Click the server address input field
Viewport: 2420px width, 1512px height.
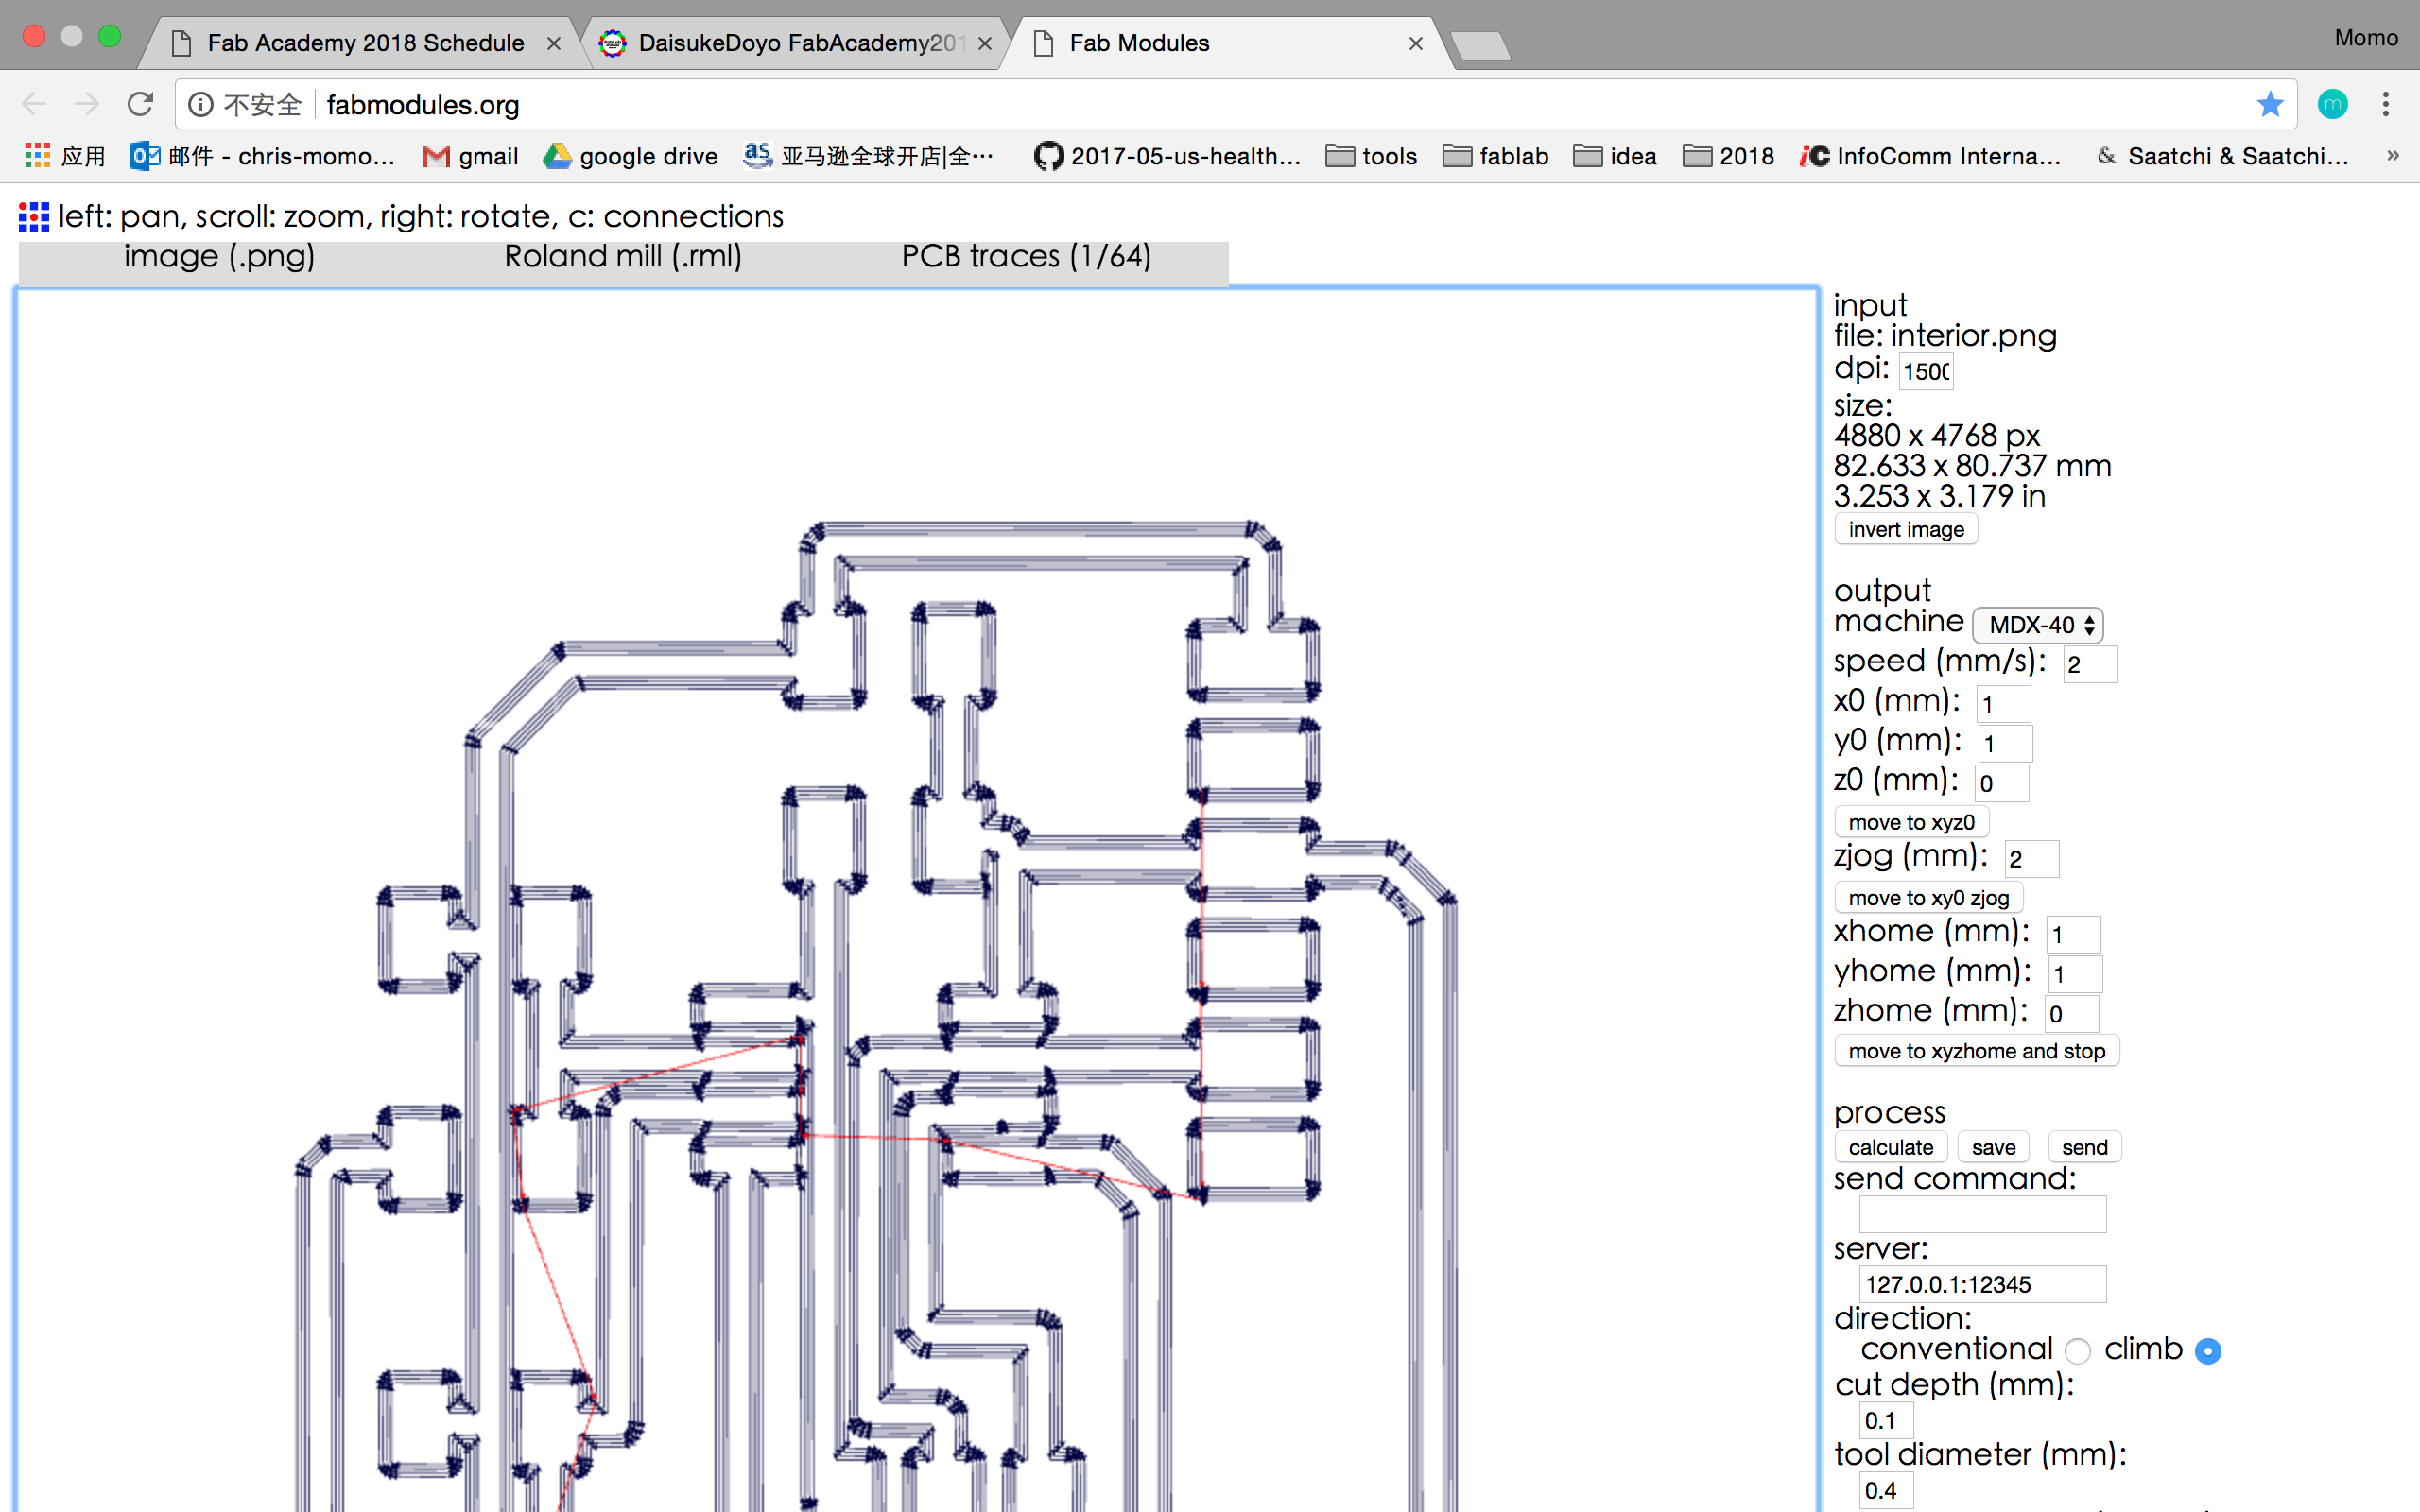coord(1982,1284)
